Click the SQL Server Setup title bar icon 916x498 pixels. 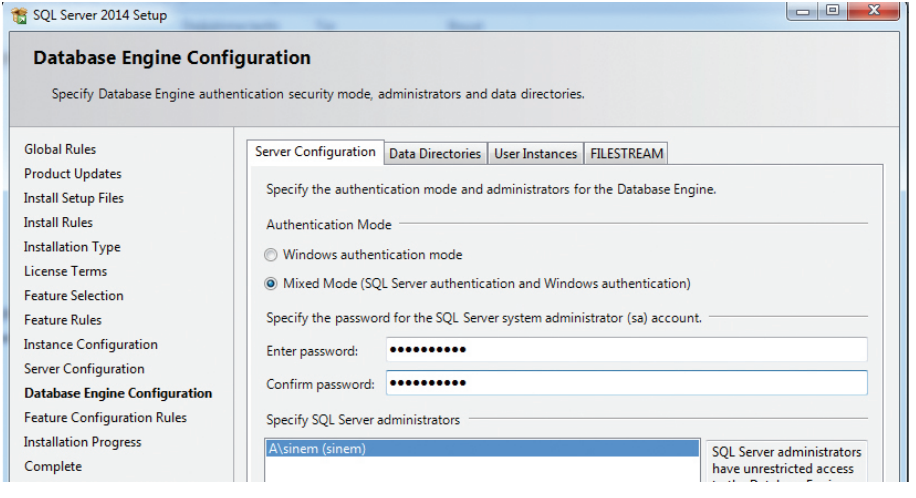[x=18, y=16]
